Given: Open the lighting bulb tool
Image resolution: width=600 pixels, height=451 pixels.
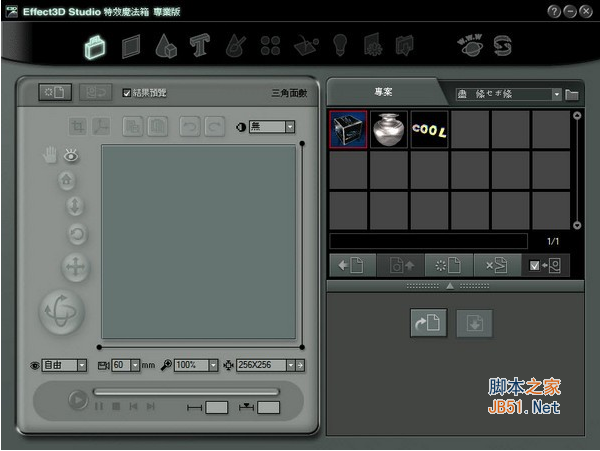Looking at the screenshot, I should coord(340,45).
